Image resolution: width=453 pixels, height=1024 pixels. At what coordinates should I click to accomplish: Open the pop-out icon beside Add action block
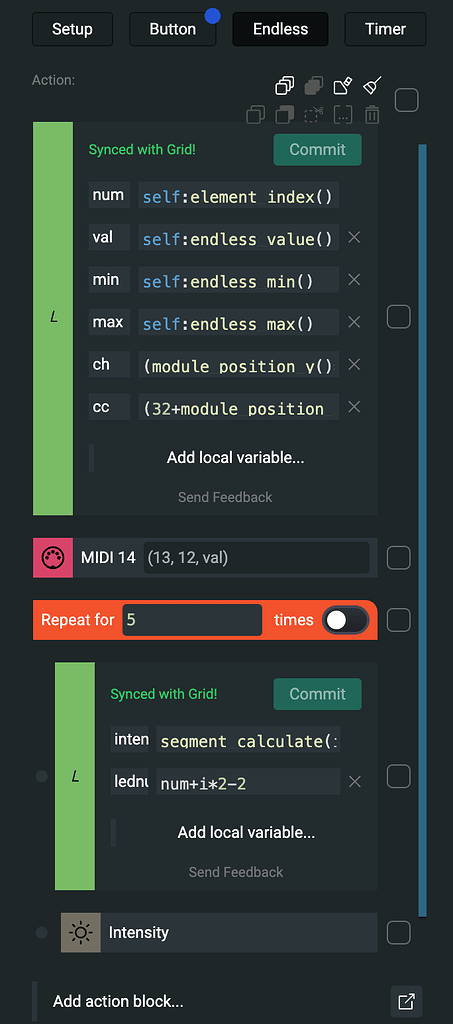407,1001
